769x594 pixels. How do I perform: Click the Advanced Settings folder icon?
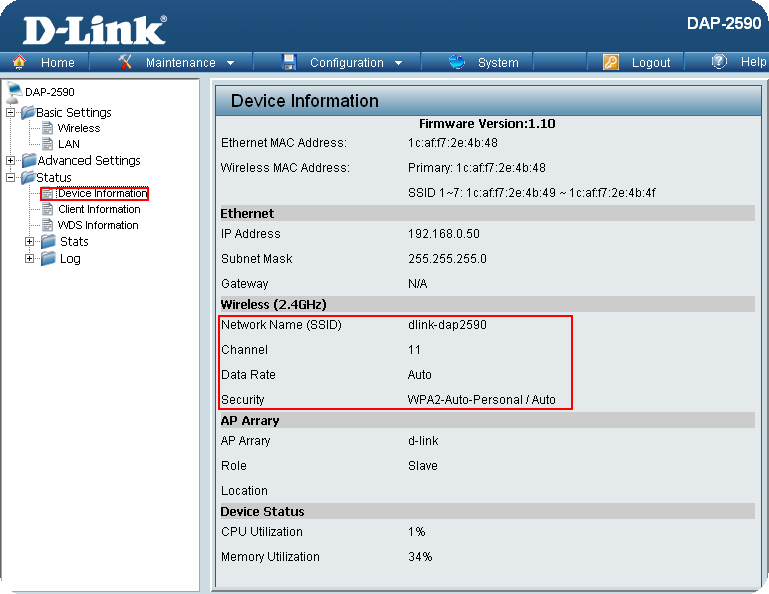pos(29,160)
